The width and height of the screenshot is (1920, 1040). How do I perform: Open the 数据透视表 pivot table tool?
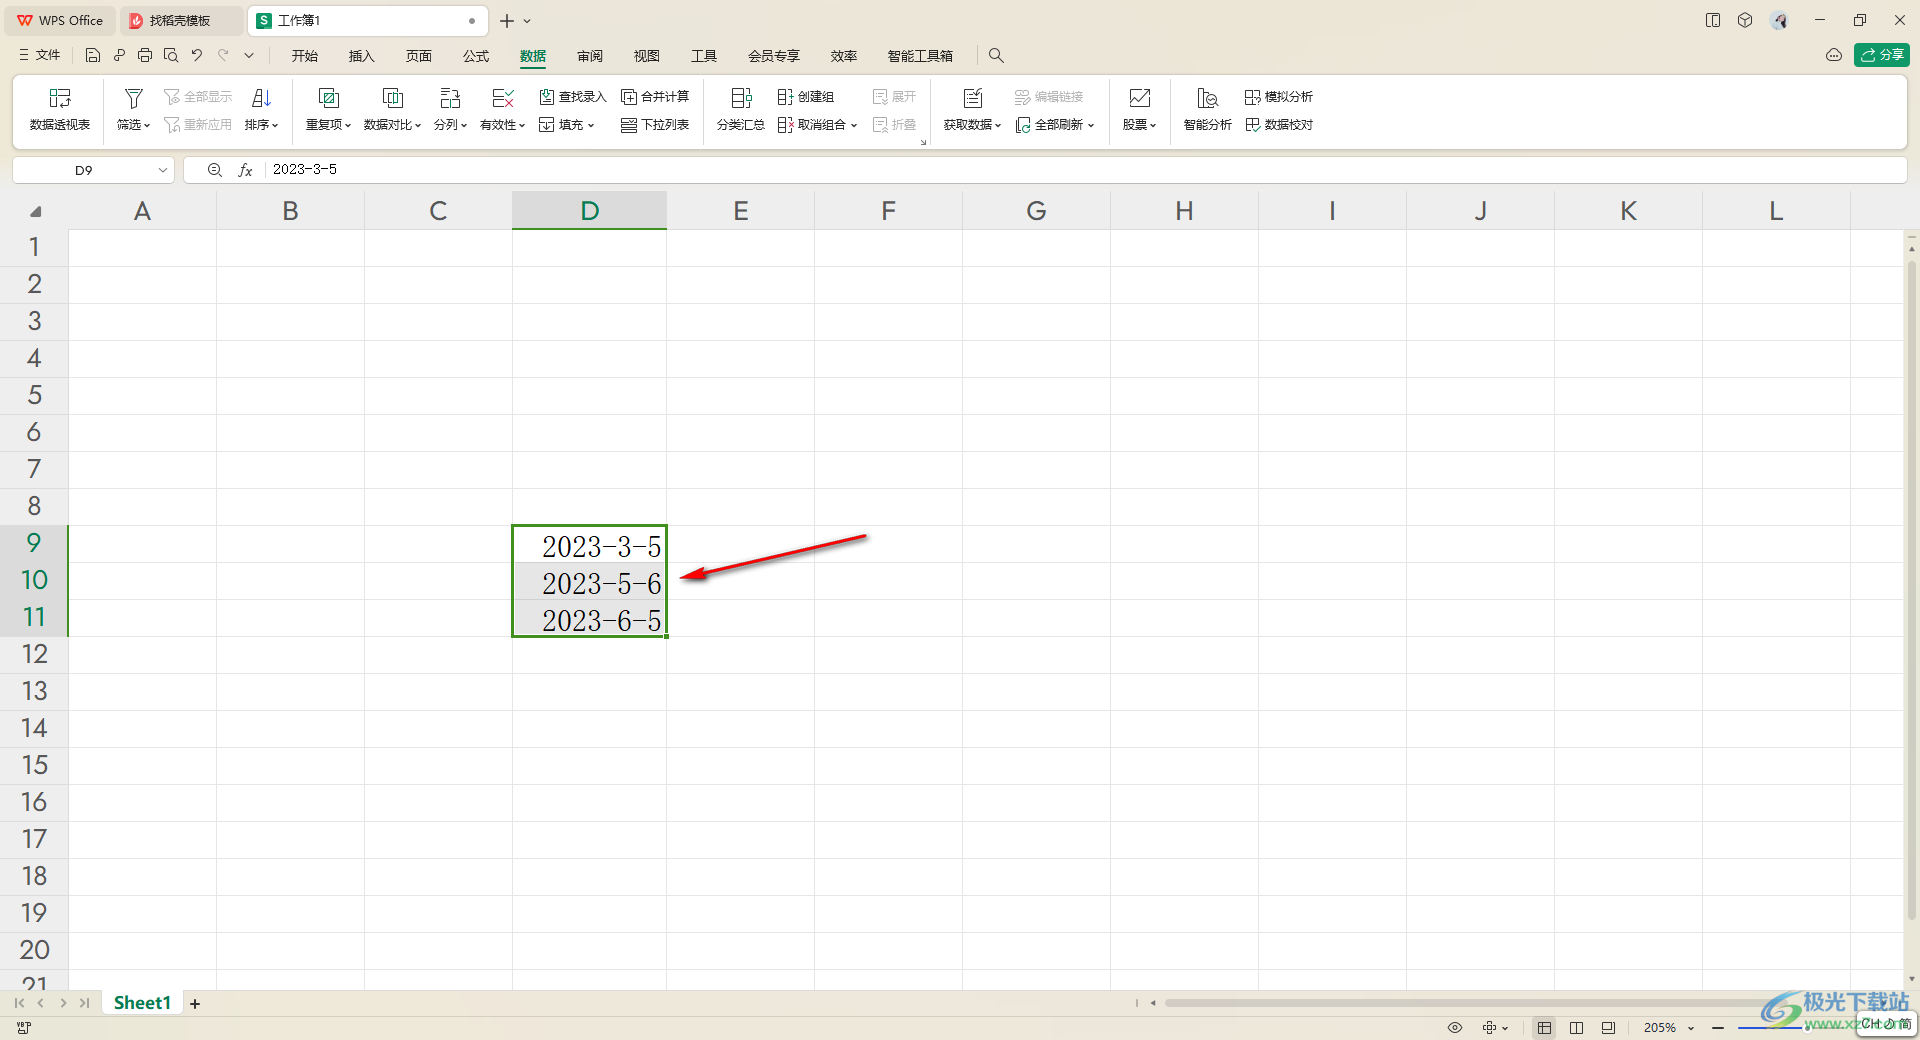(x=60, y=109)
